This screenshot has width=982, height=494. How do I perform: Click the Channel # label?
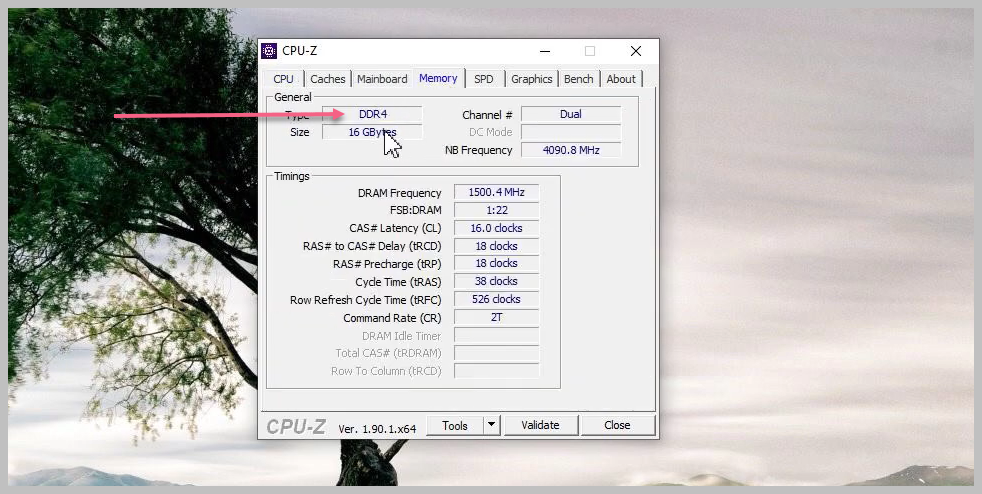[x=487, y=115]
